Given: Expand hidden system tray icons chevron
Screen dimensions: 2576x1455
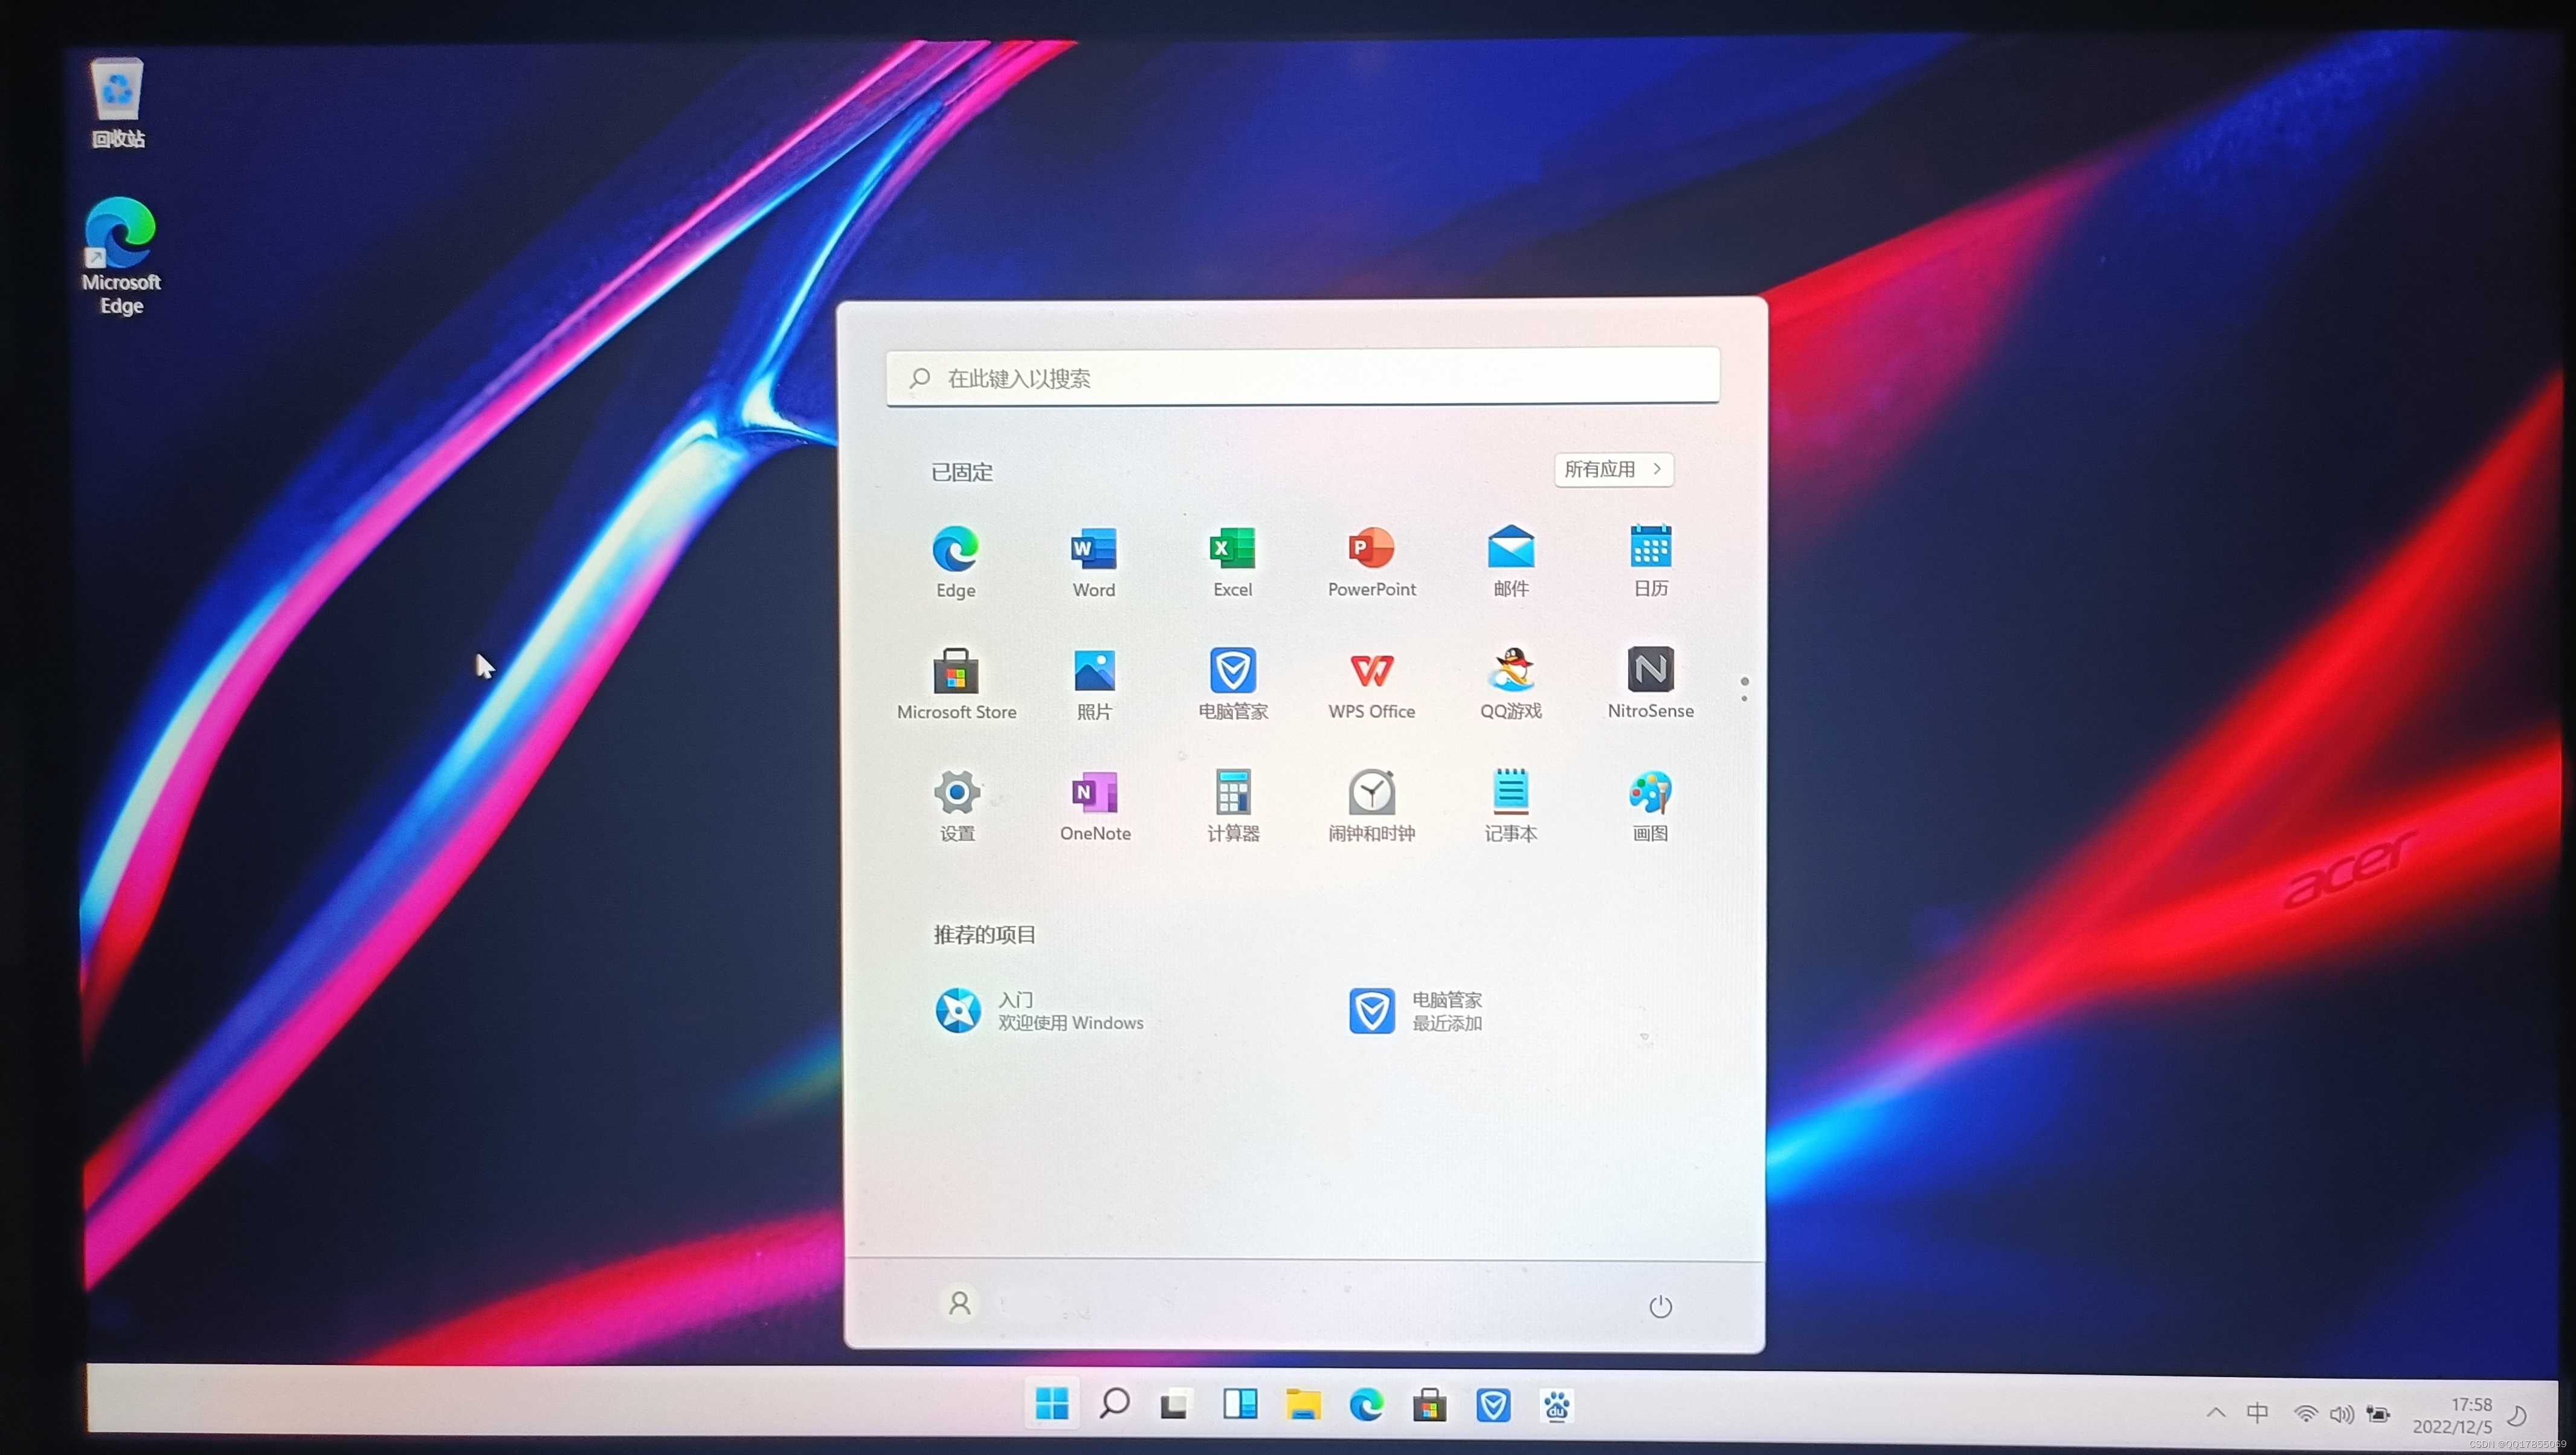Looking at the screenshot, I should [x=2216, y=1412].
